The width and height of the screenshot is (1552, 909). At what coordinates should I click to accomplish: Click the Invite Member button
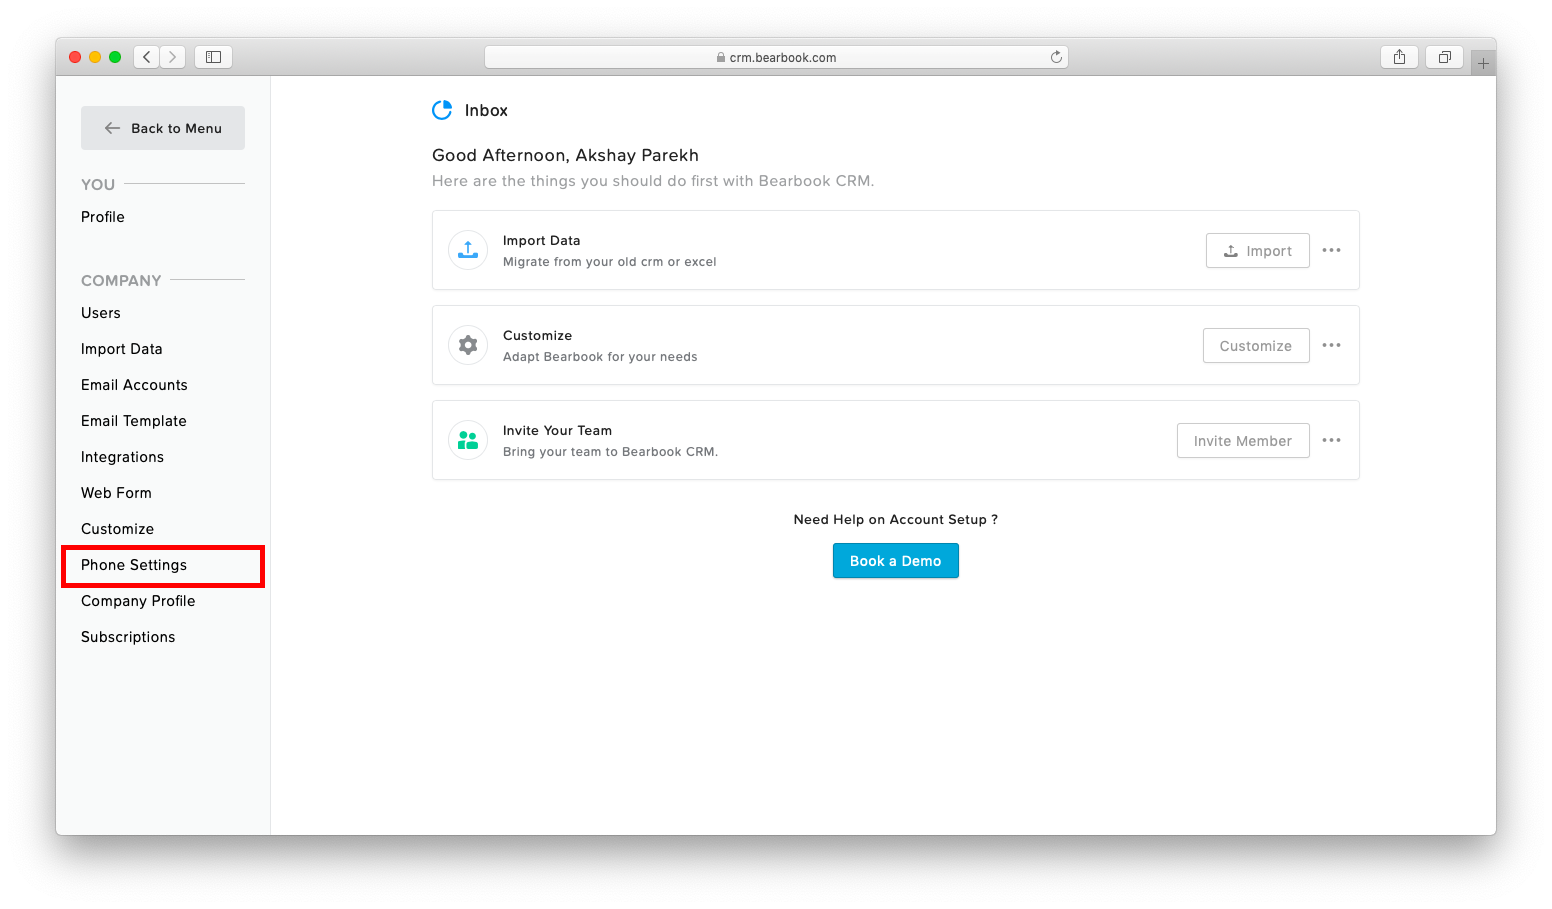(x=1243, y=441)
